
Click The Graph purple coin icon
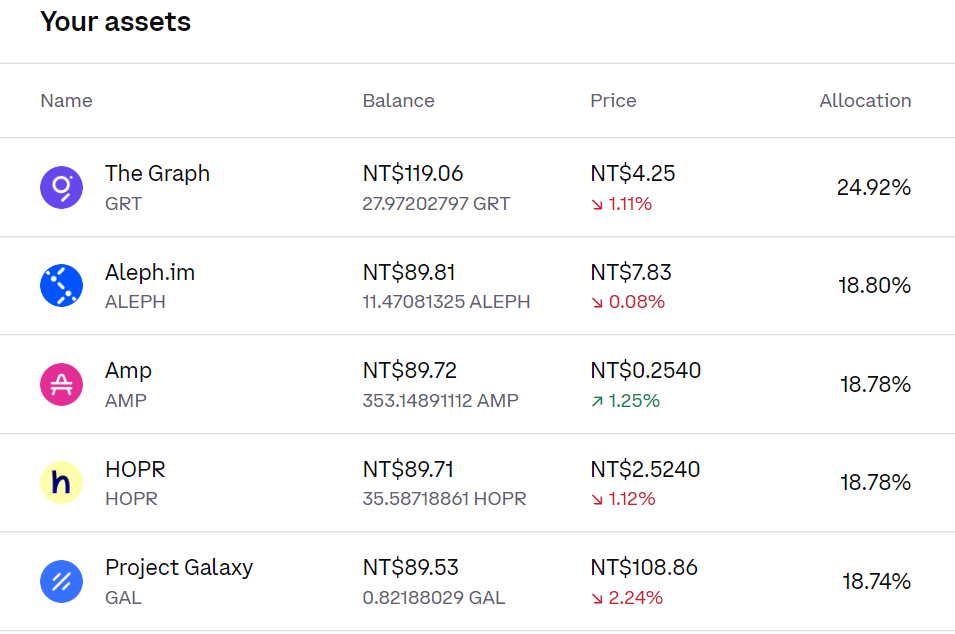pos(62,188)
